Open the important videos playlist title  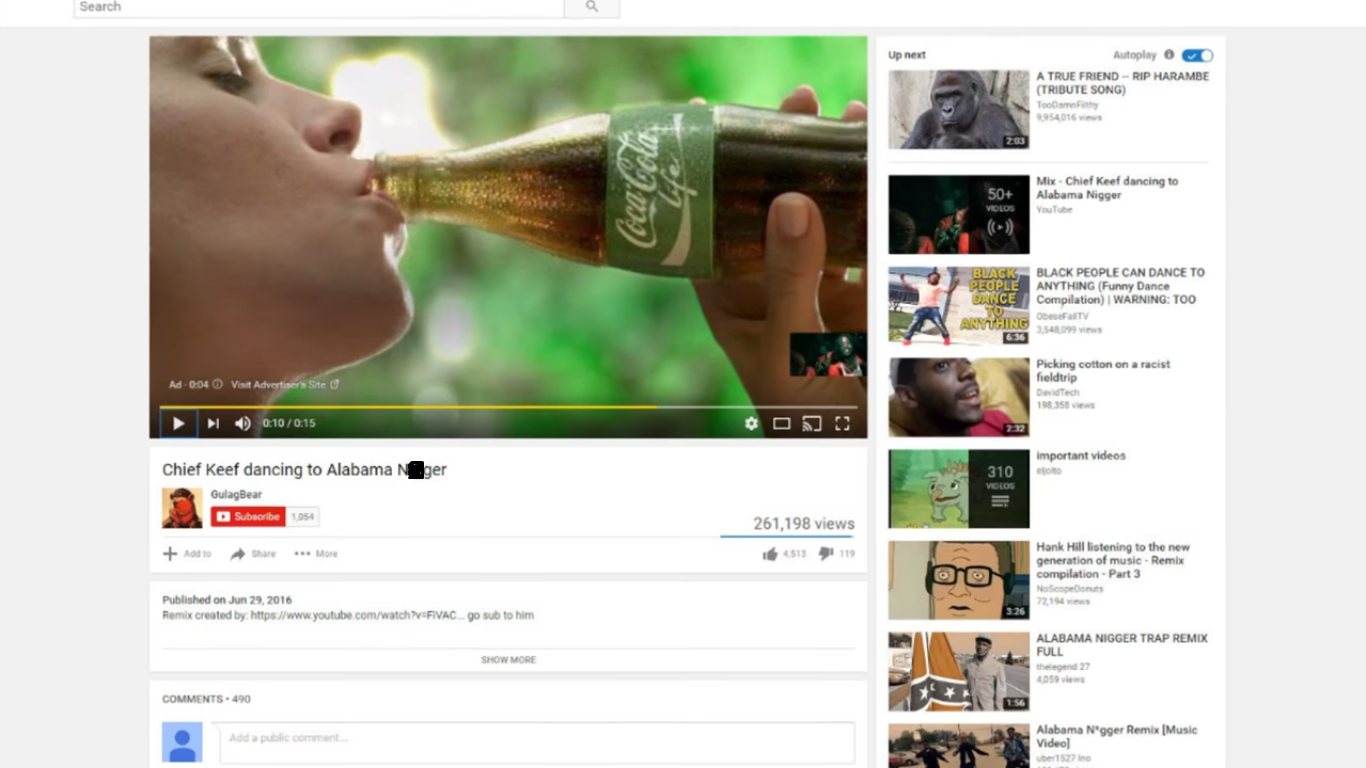click(x=1081, y=456)
